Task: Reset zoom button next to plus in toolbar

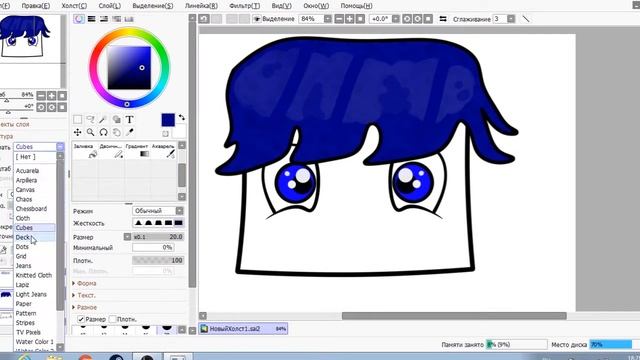Action: point(360,19)
